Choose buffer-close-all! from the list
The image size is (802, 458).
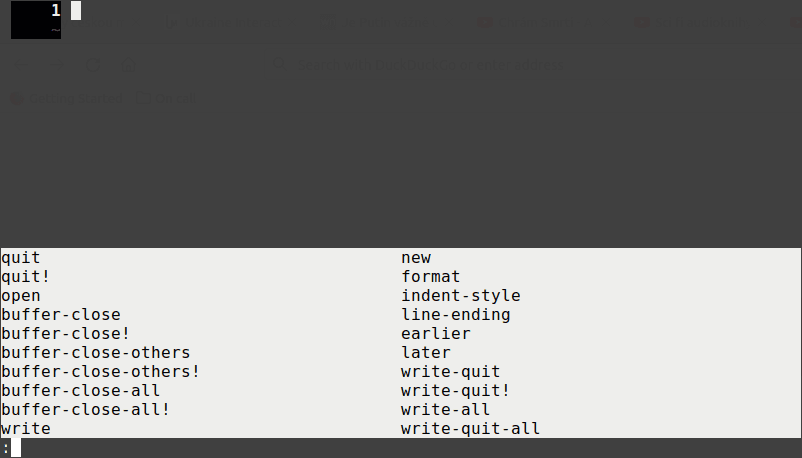tap(85, 409)
